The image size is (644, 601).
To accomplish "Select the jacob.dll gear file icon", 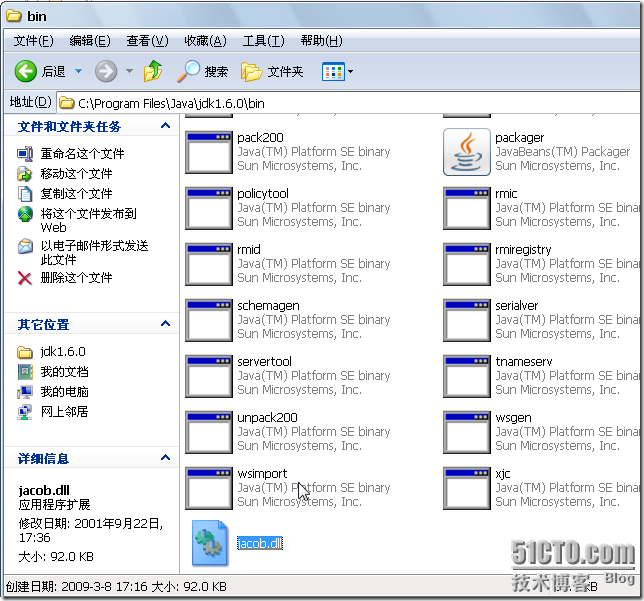I will click(210, 543).
